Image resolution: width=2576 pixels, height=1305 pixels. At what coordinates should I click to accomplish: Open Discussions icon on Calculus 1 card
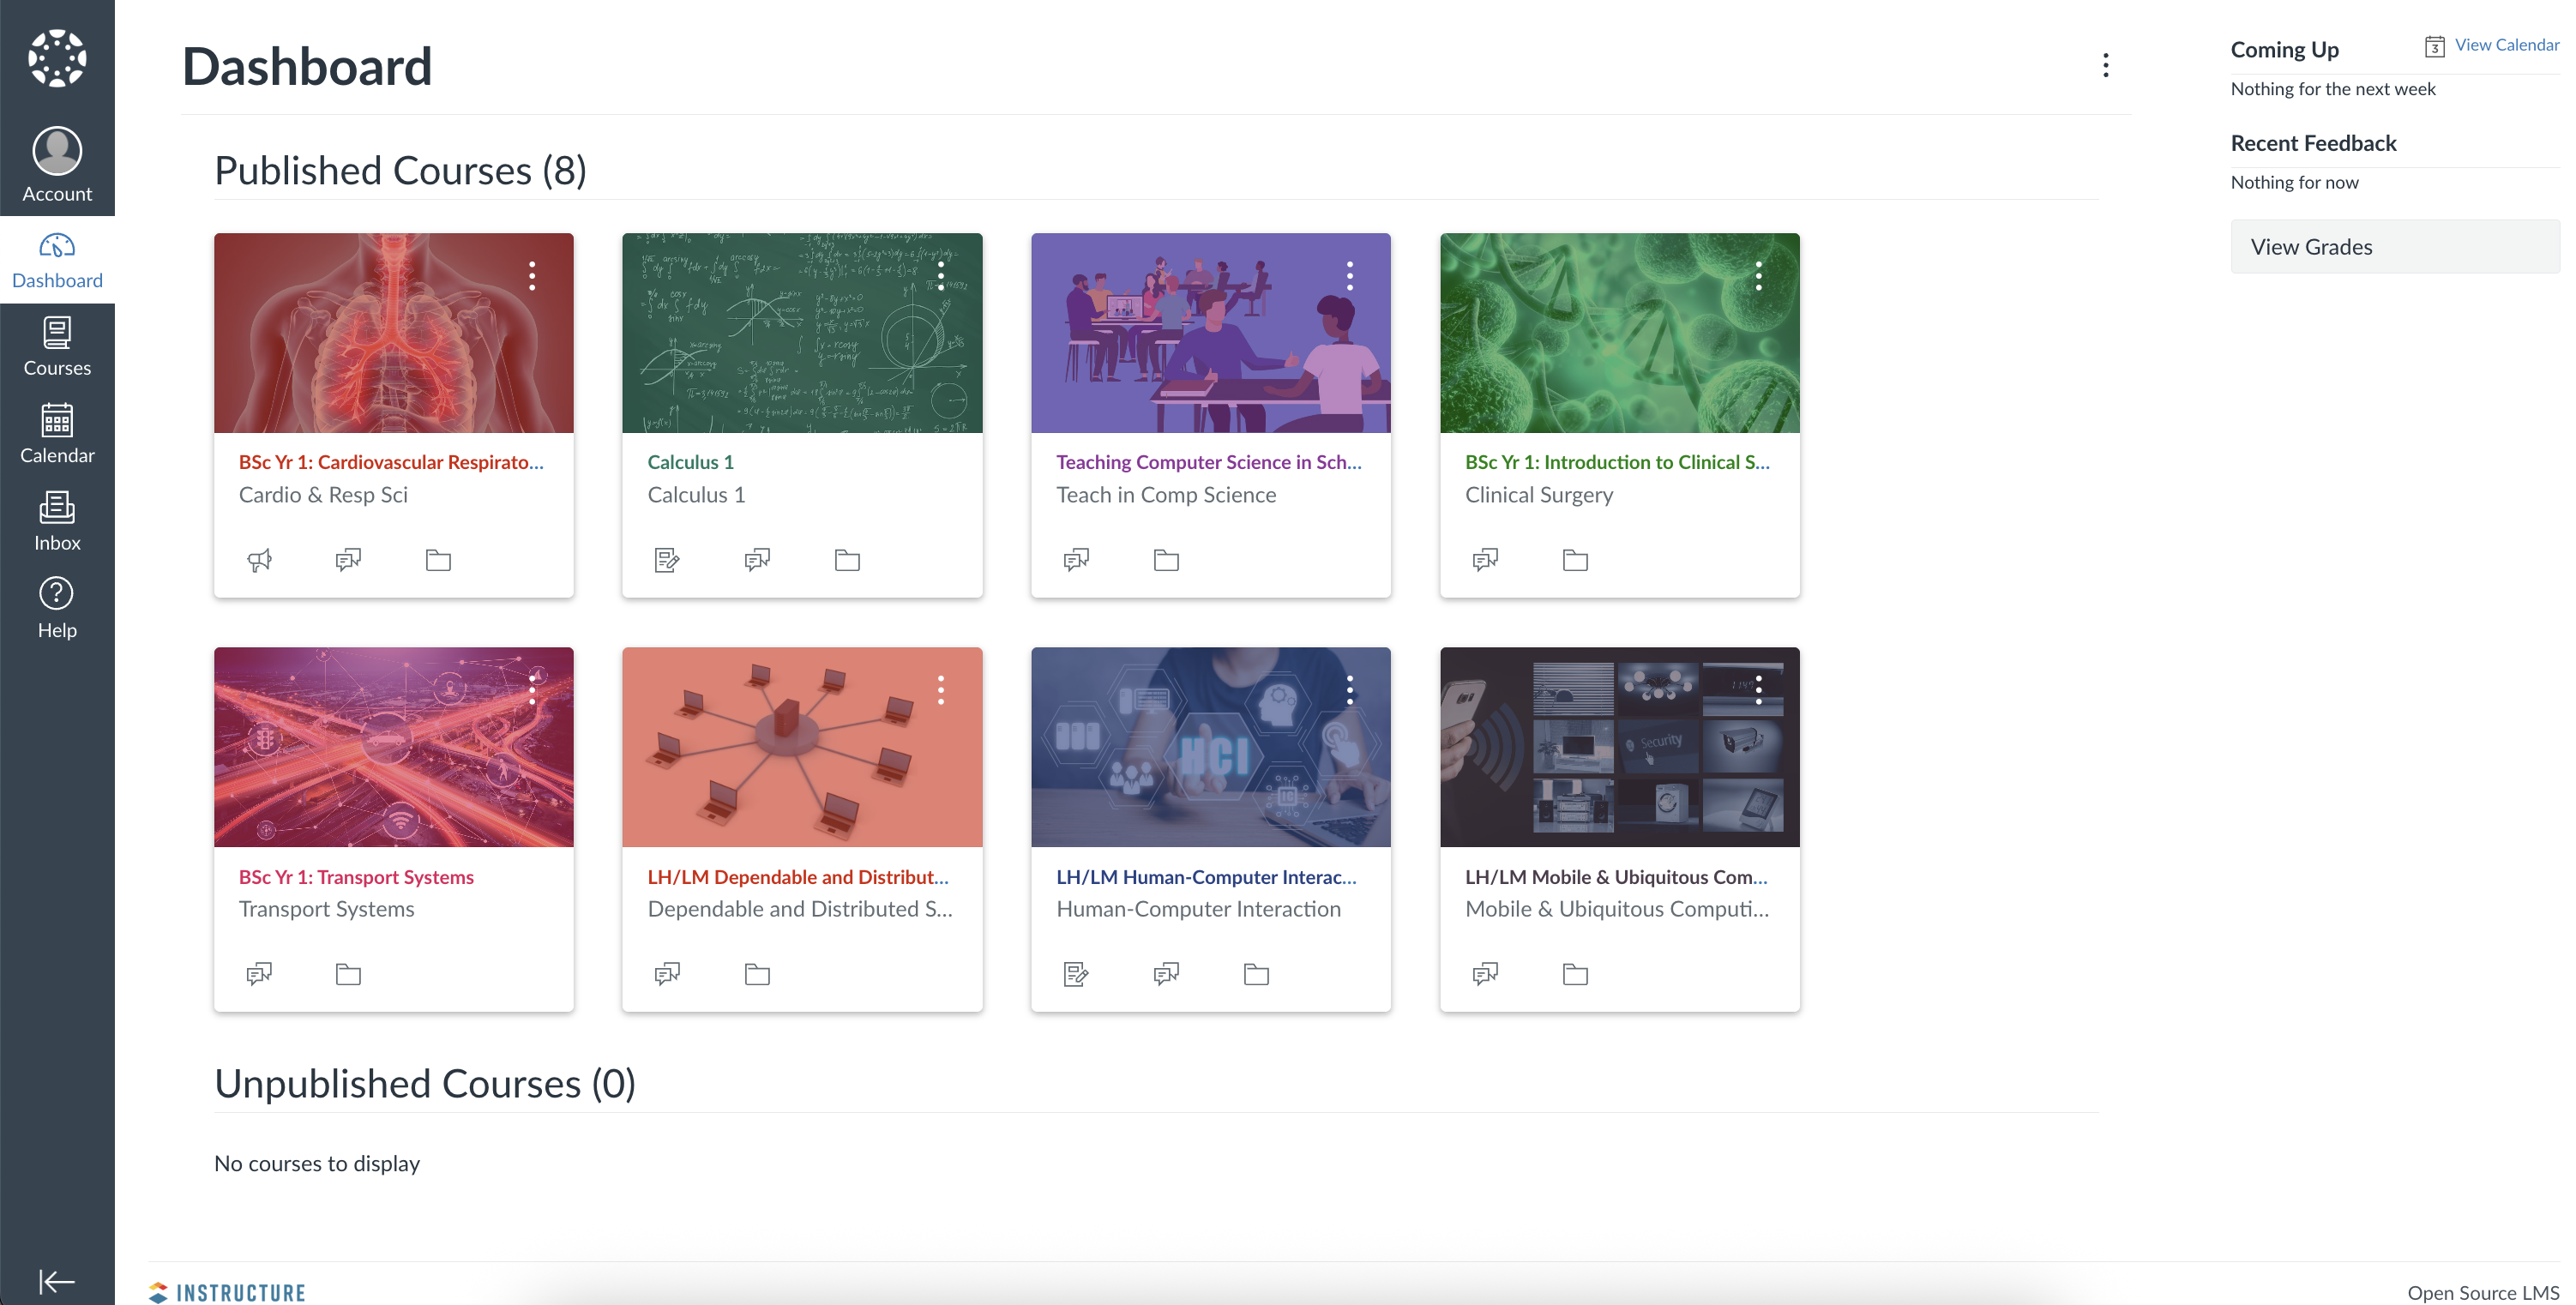click(757, 560)
